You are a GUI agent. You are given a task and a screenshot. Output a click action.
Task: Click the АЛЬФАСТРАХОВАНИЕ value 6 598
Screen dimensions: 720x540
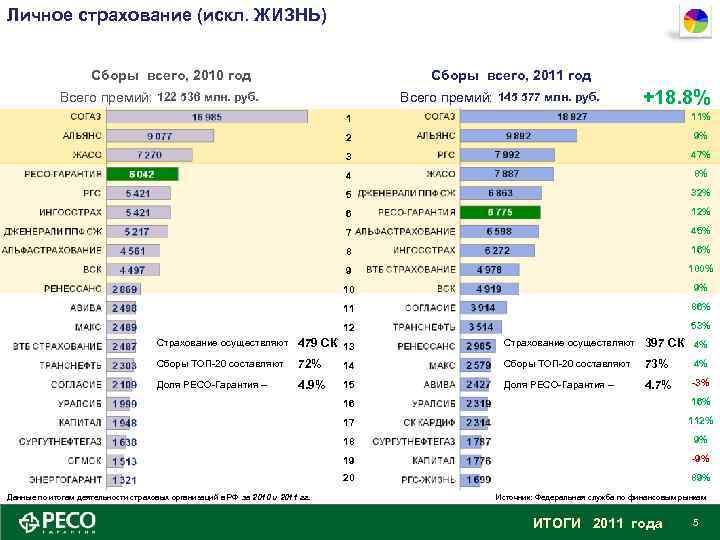pyautogui.click(x=499, y=231)
